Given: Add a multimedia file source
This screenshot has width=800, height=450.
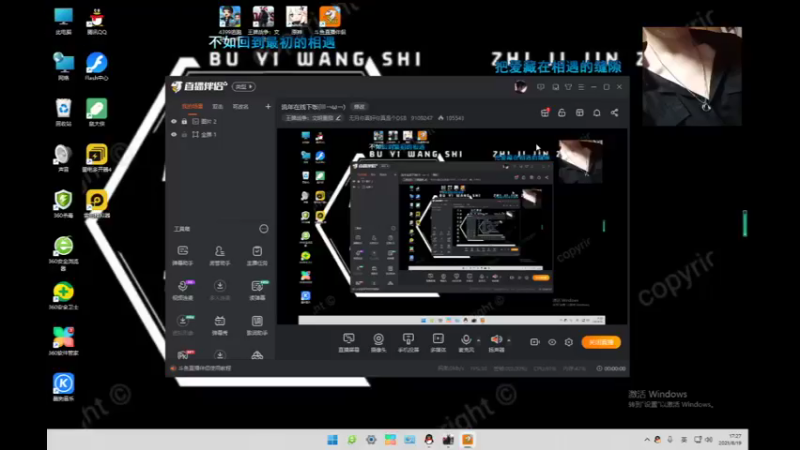Looking at the screenshot, I should click(438, 342).
